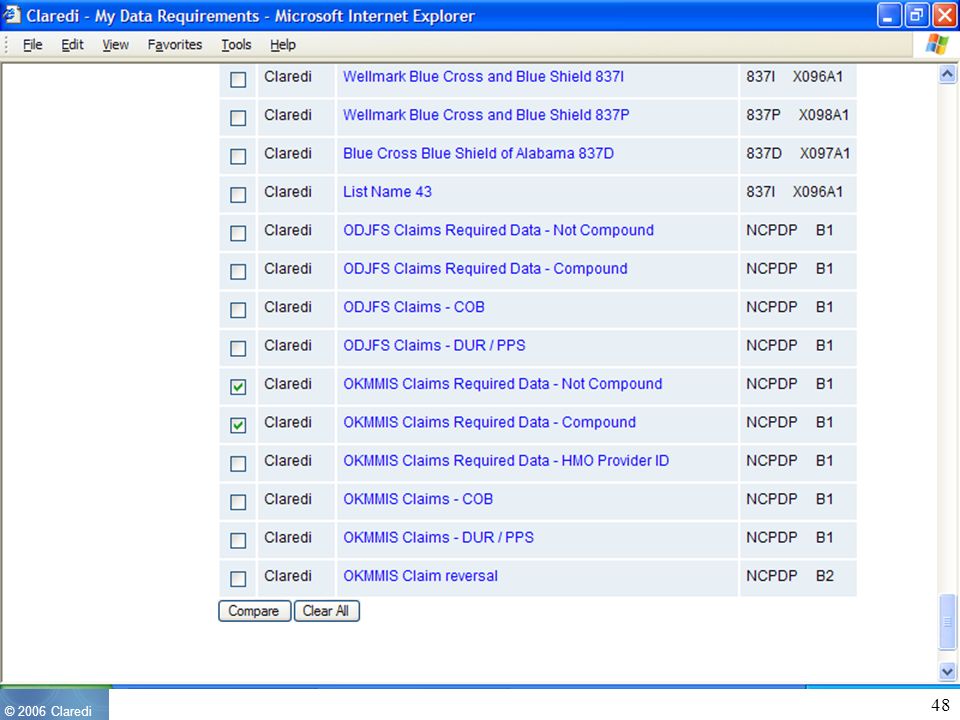Click the Clear All button
The width and height of the screenshot is (960, 720).
326,611
